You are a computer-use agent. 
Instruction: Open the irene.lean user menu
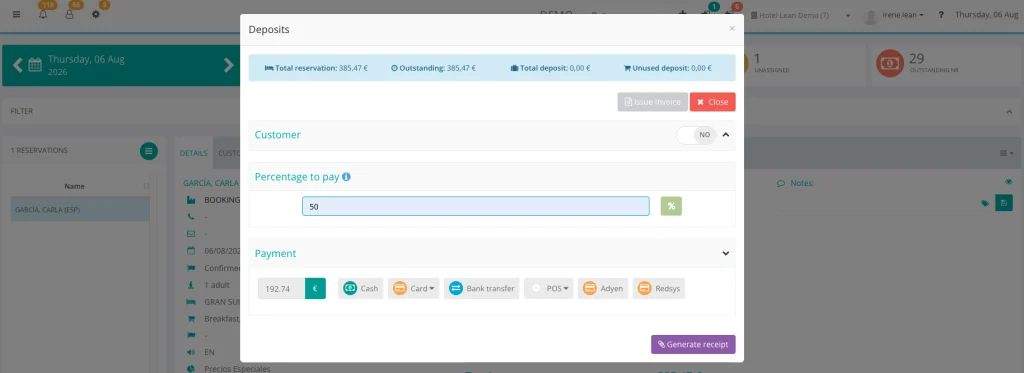[904, 14]
